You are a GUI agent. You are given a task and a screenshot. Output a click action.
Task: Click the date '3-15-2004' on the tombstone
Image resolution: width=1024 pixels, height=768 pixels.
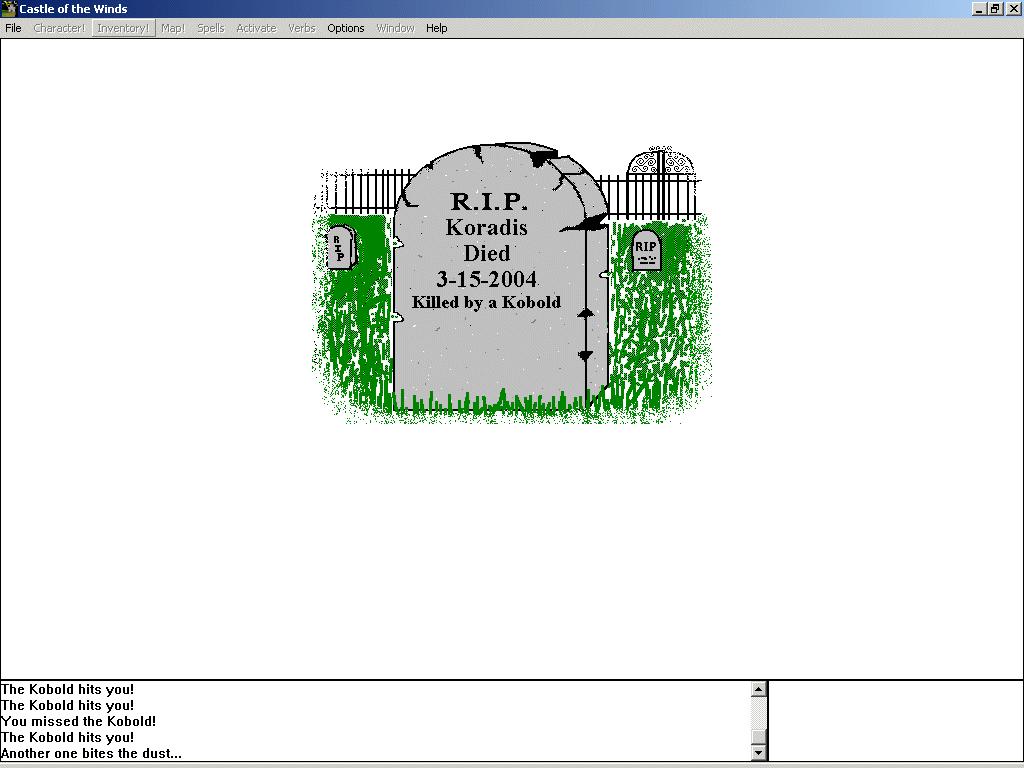487,280
